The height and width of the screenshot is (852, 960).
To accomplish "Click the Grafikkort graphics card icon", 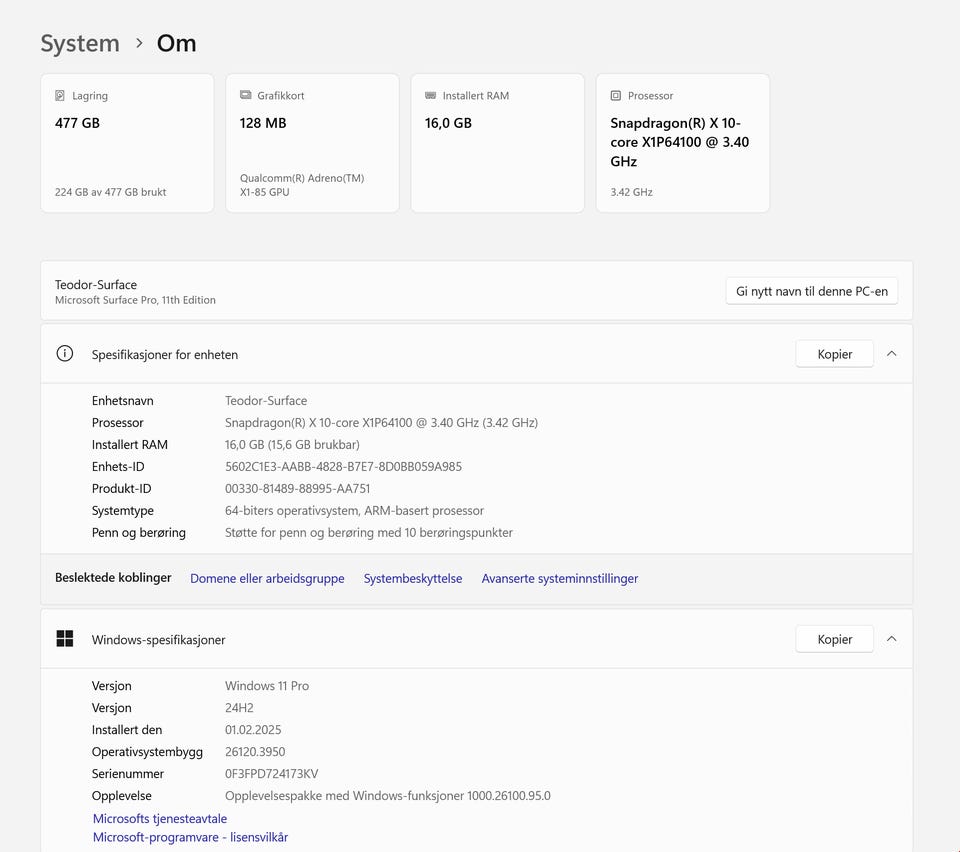I will [x=246, y=96].
